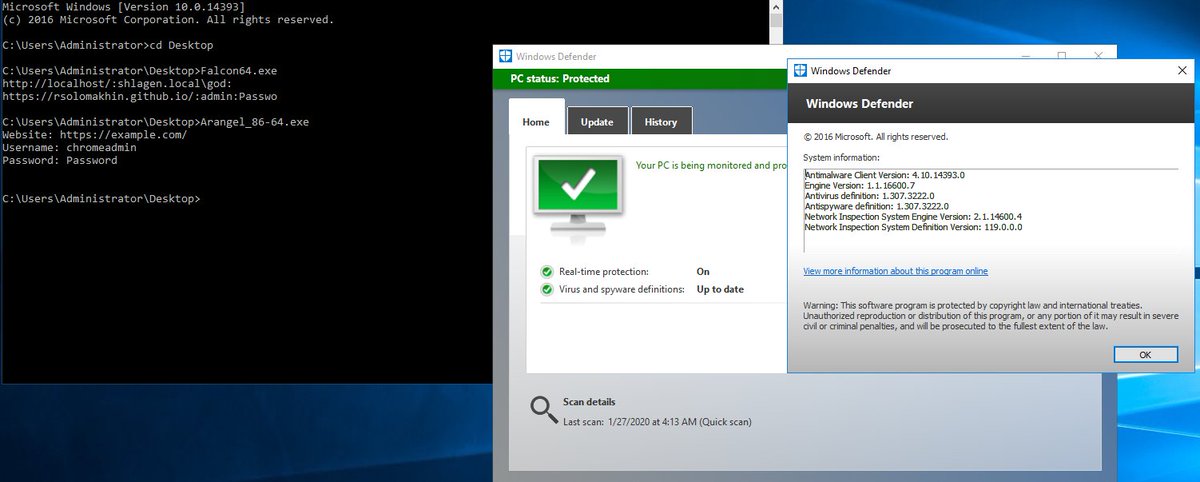Switch to the Update tab
This screenshot has height=482, width=1200.
point(597,122)
